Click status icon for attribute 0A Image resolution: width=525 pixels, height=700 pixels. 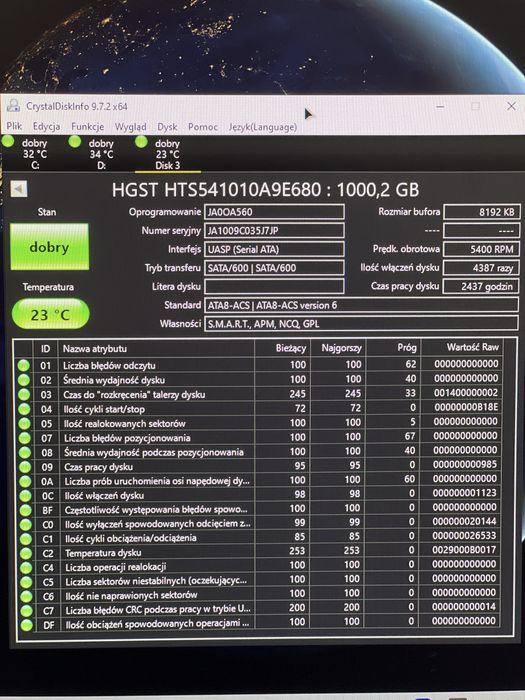tap(25, 481)
